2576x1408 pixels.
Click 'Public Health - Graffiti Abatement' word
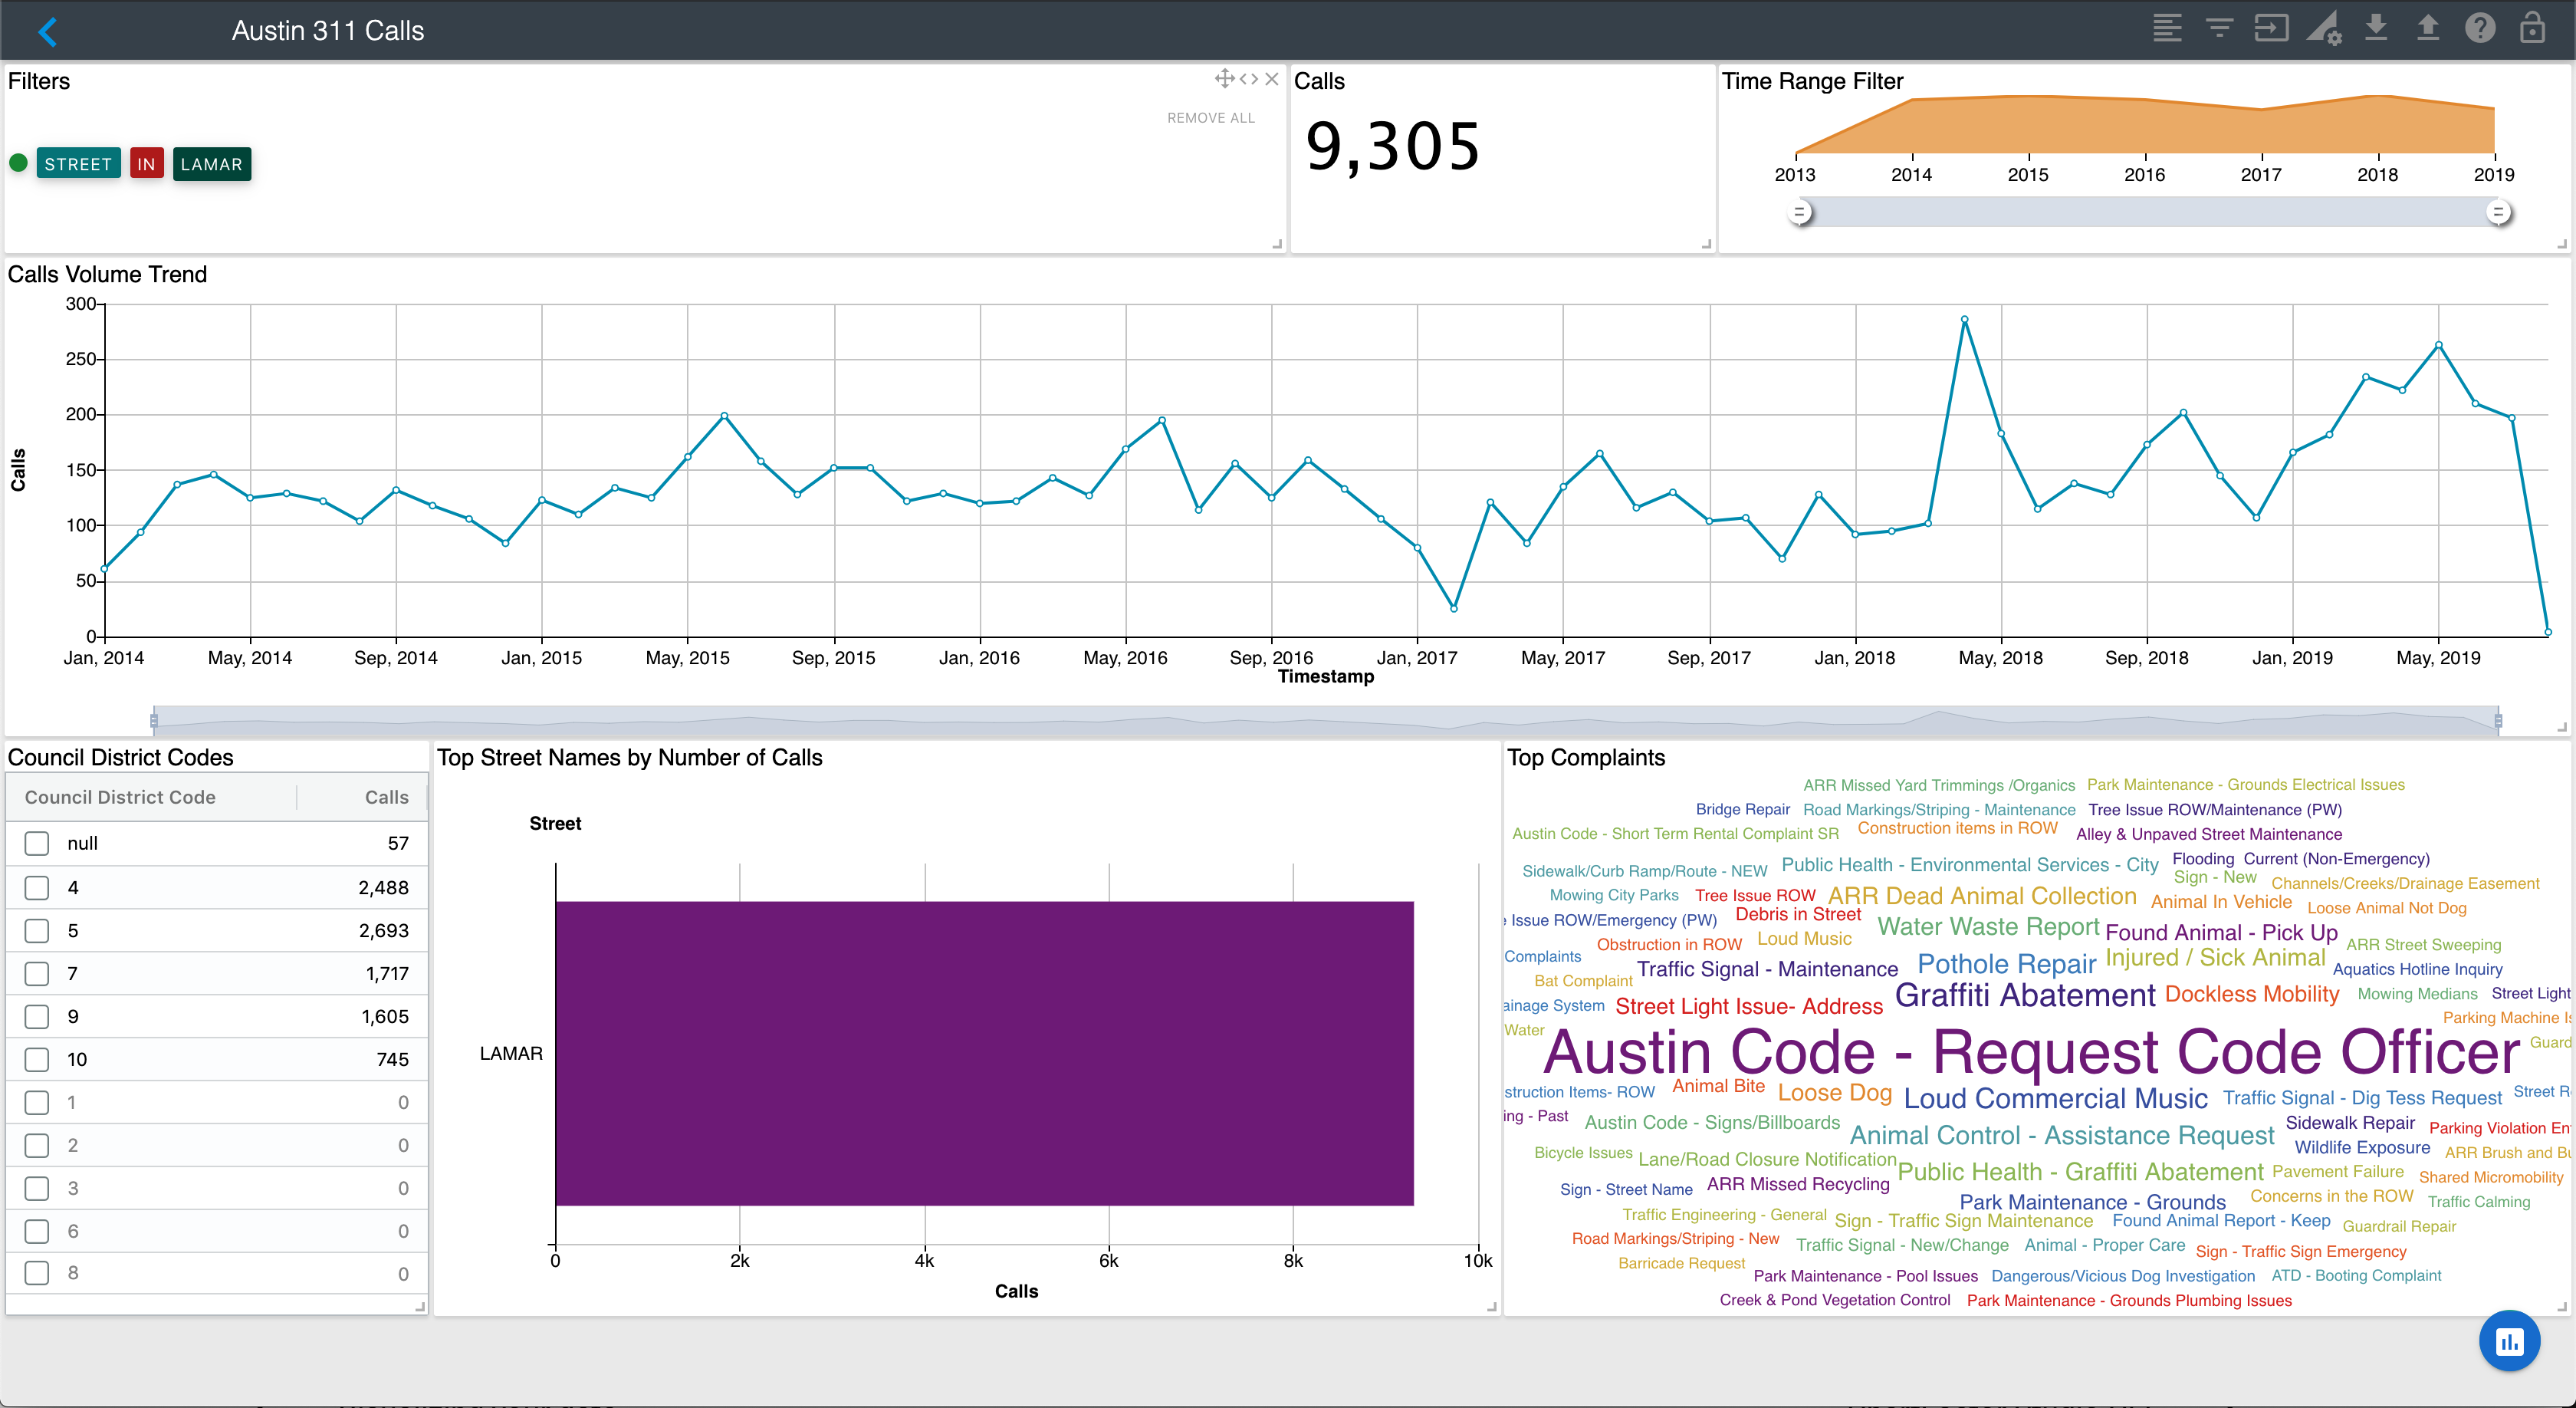pos(2080,1172)
